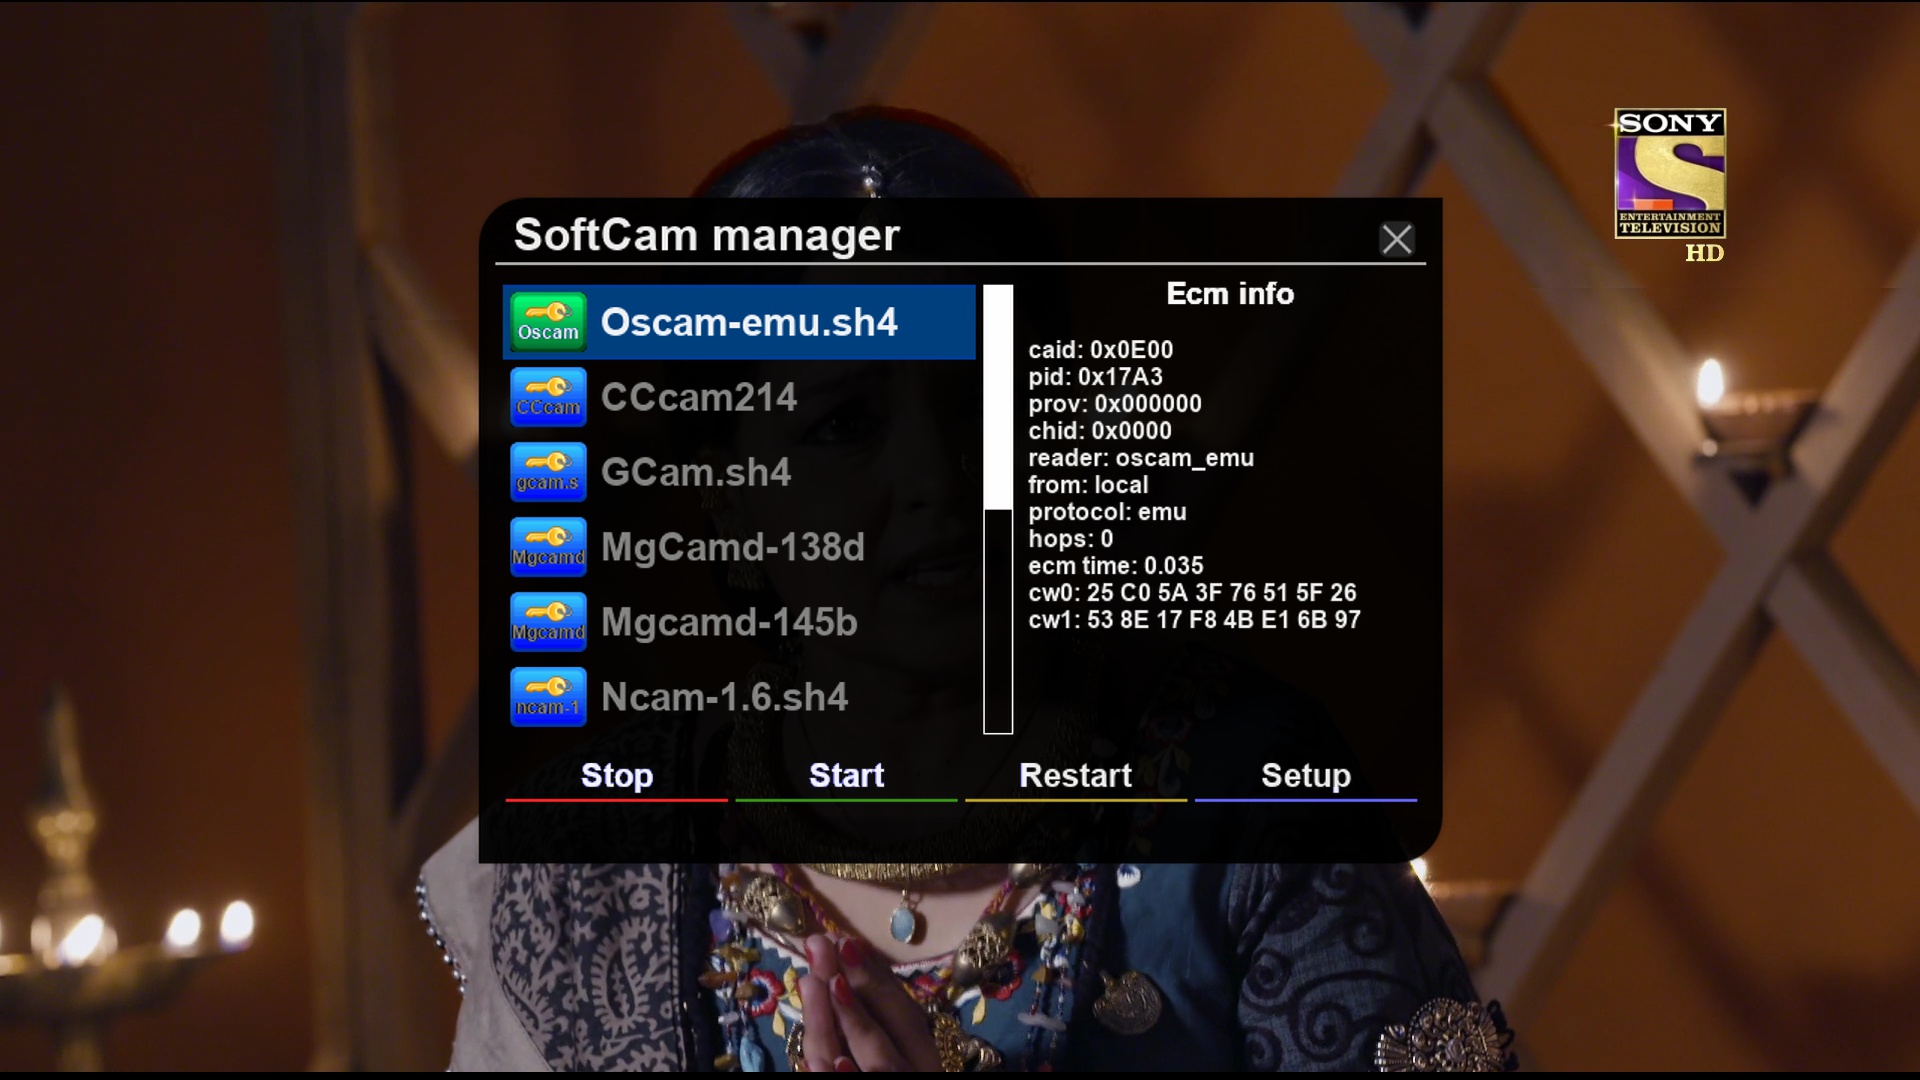Screen dimensions: 1920x1080
Task: Choose GCam.sh4 from the softcam list
Action: point(696,472)
